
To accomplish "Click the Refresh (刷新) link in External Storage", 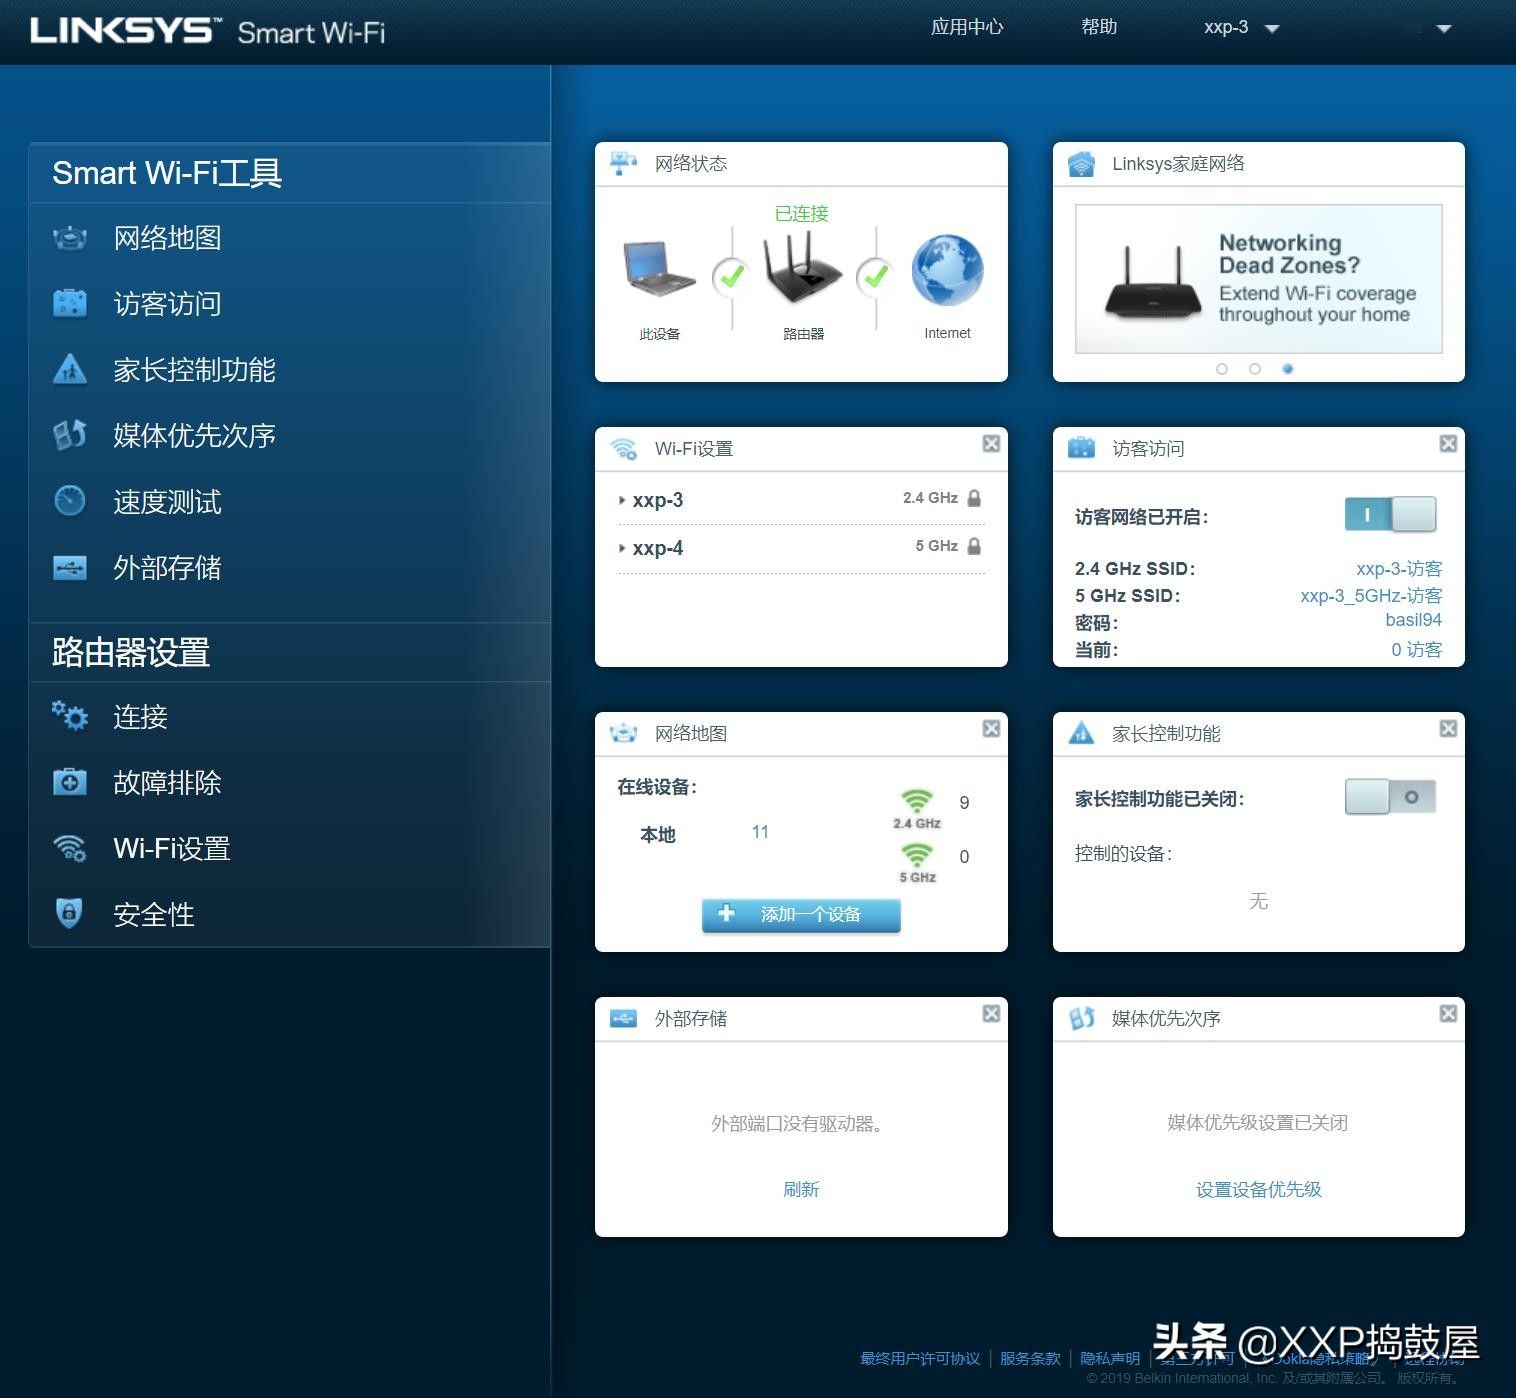I will 801,1189.
